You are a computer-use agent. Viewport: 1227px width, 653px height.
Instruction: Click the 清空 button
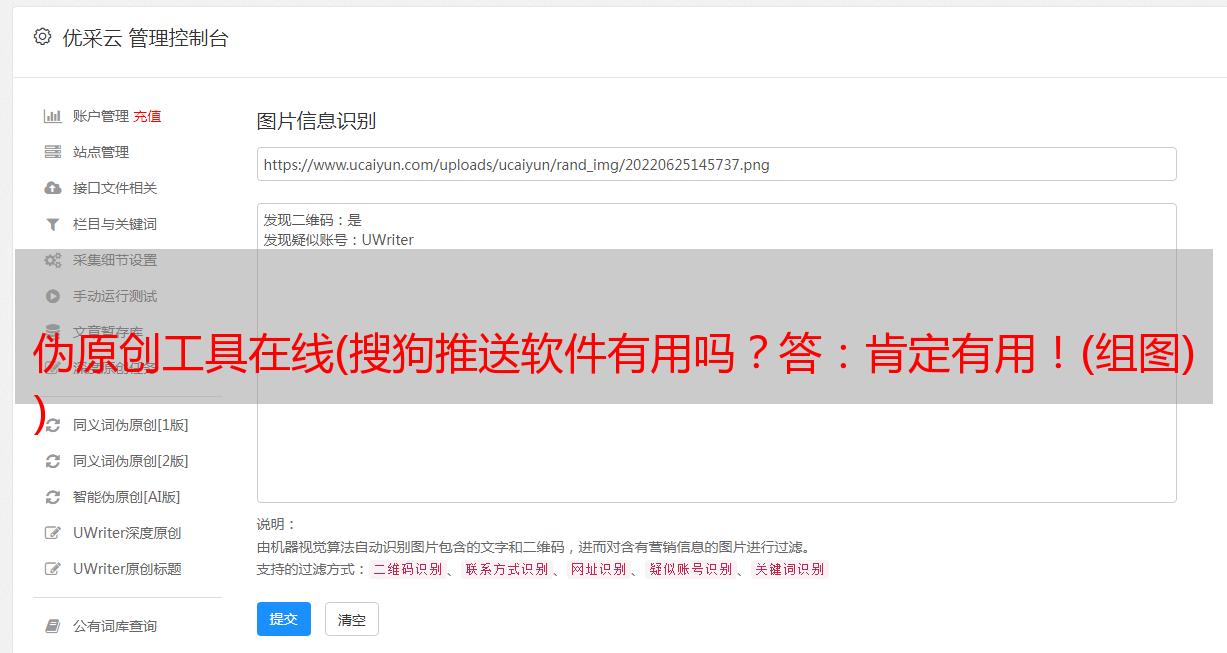pyautogui.click(x=352, y=619)
